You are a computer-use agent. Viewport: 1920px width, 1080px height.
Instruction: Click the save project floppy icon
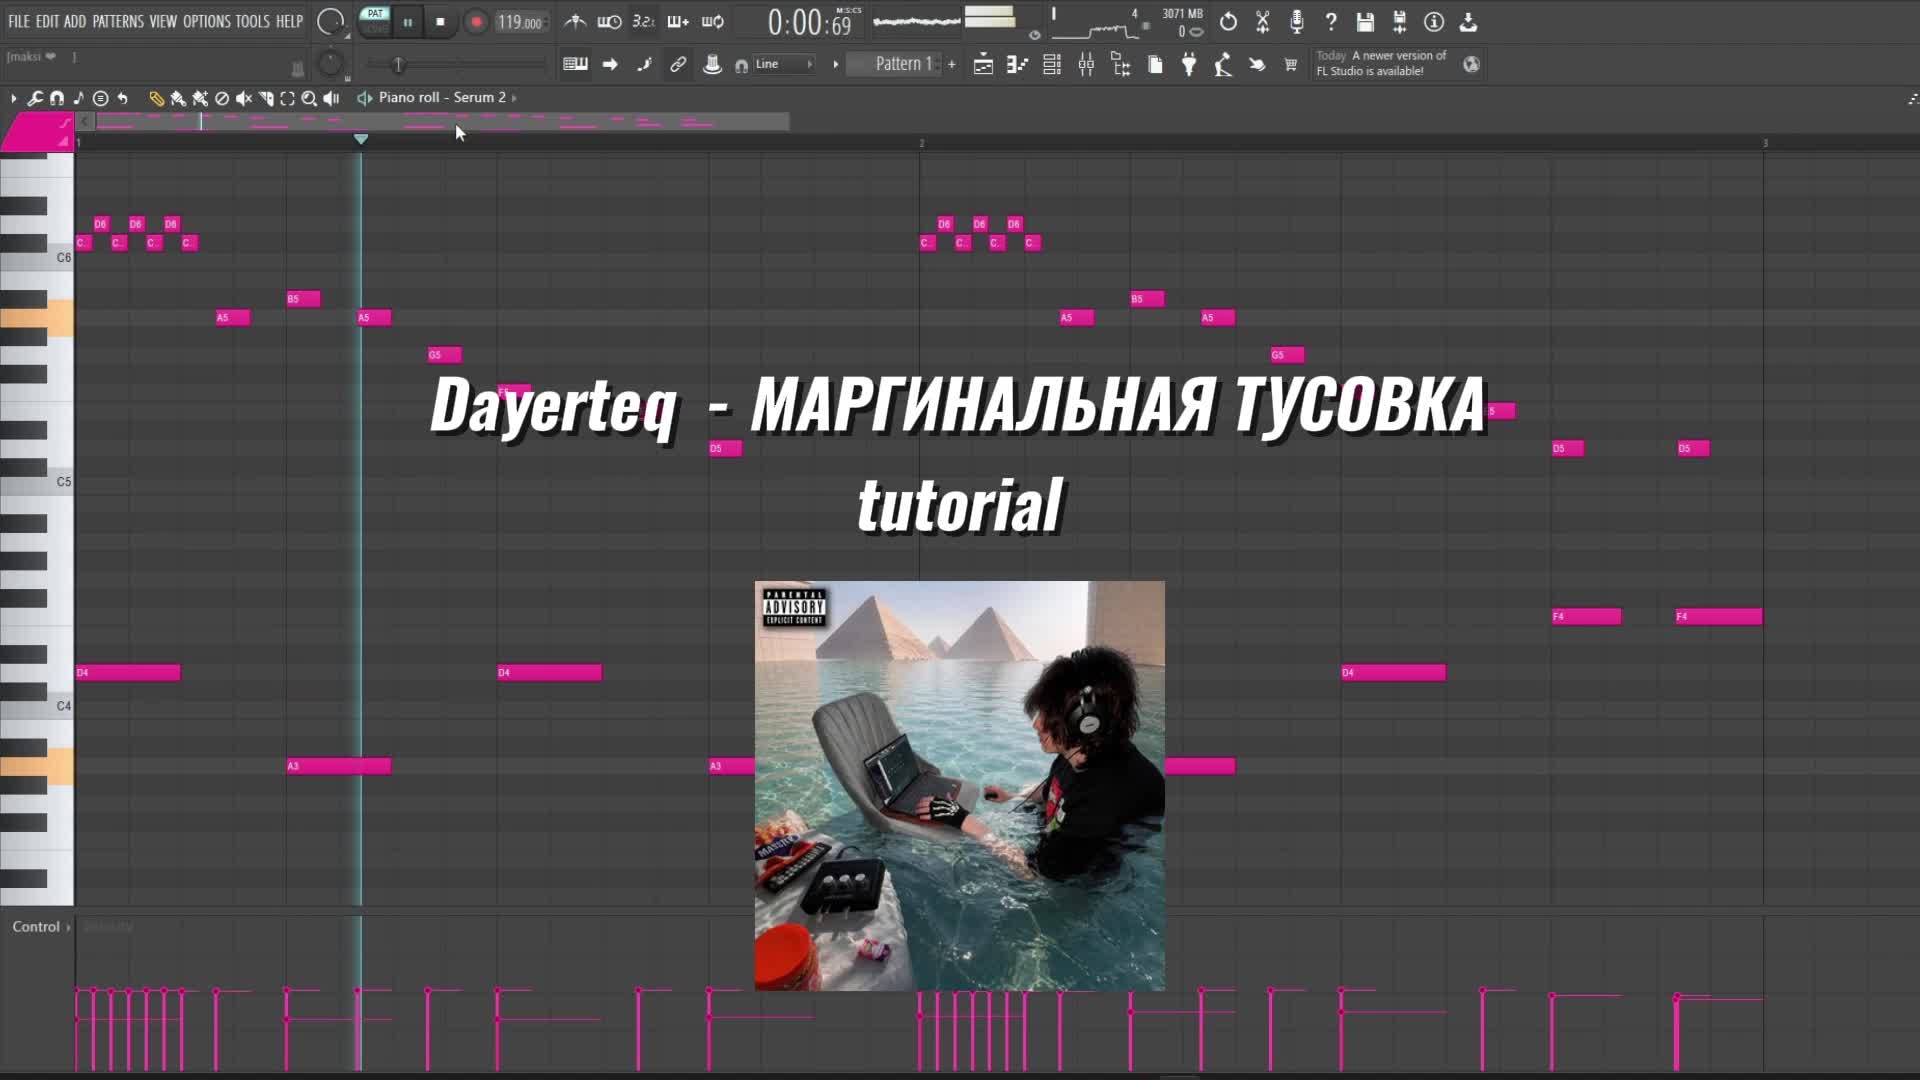[1365, 22]
